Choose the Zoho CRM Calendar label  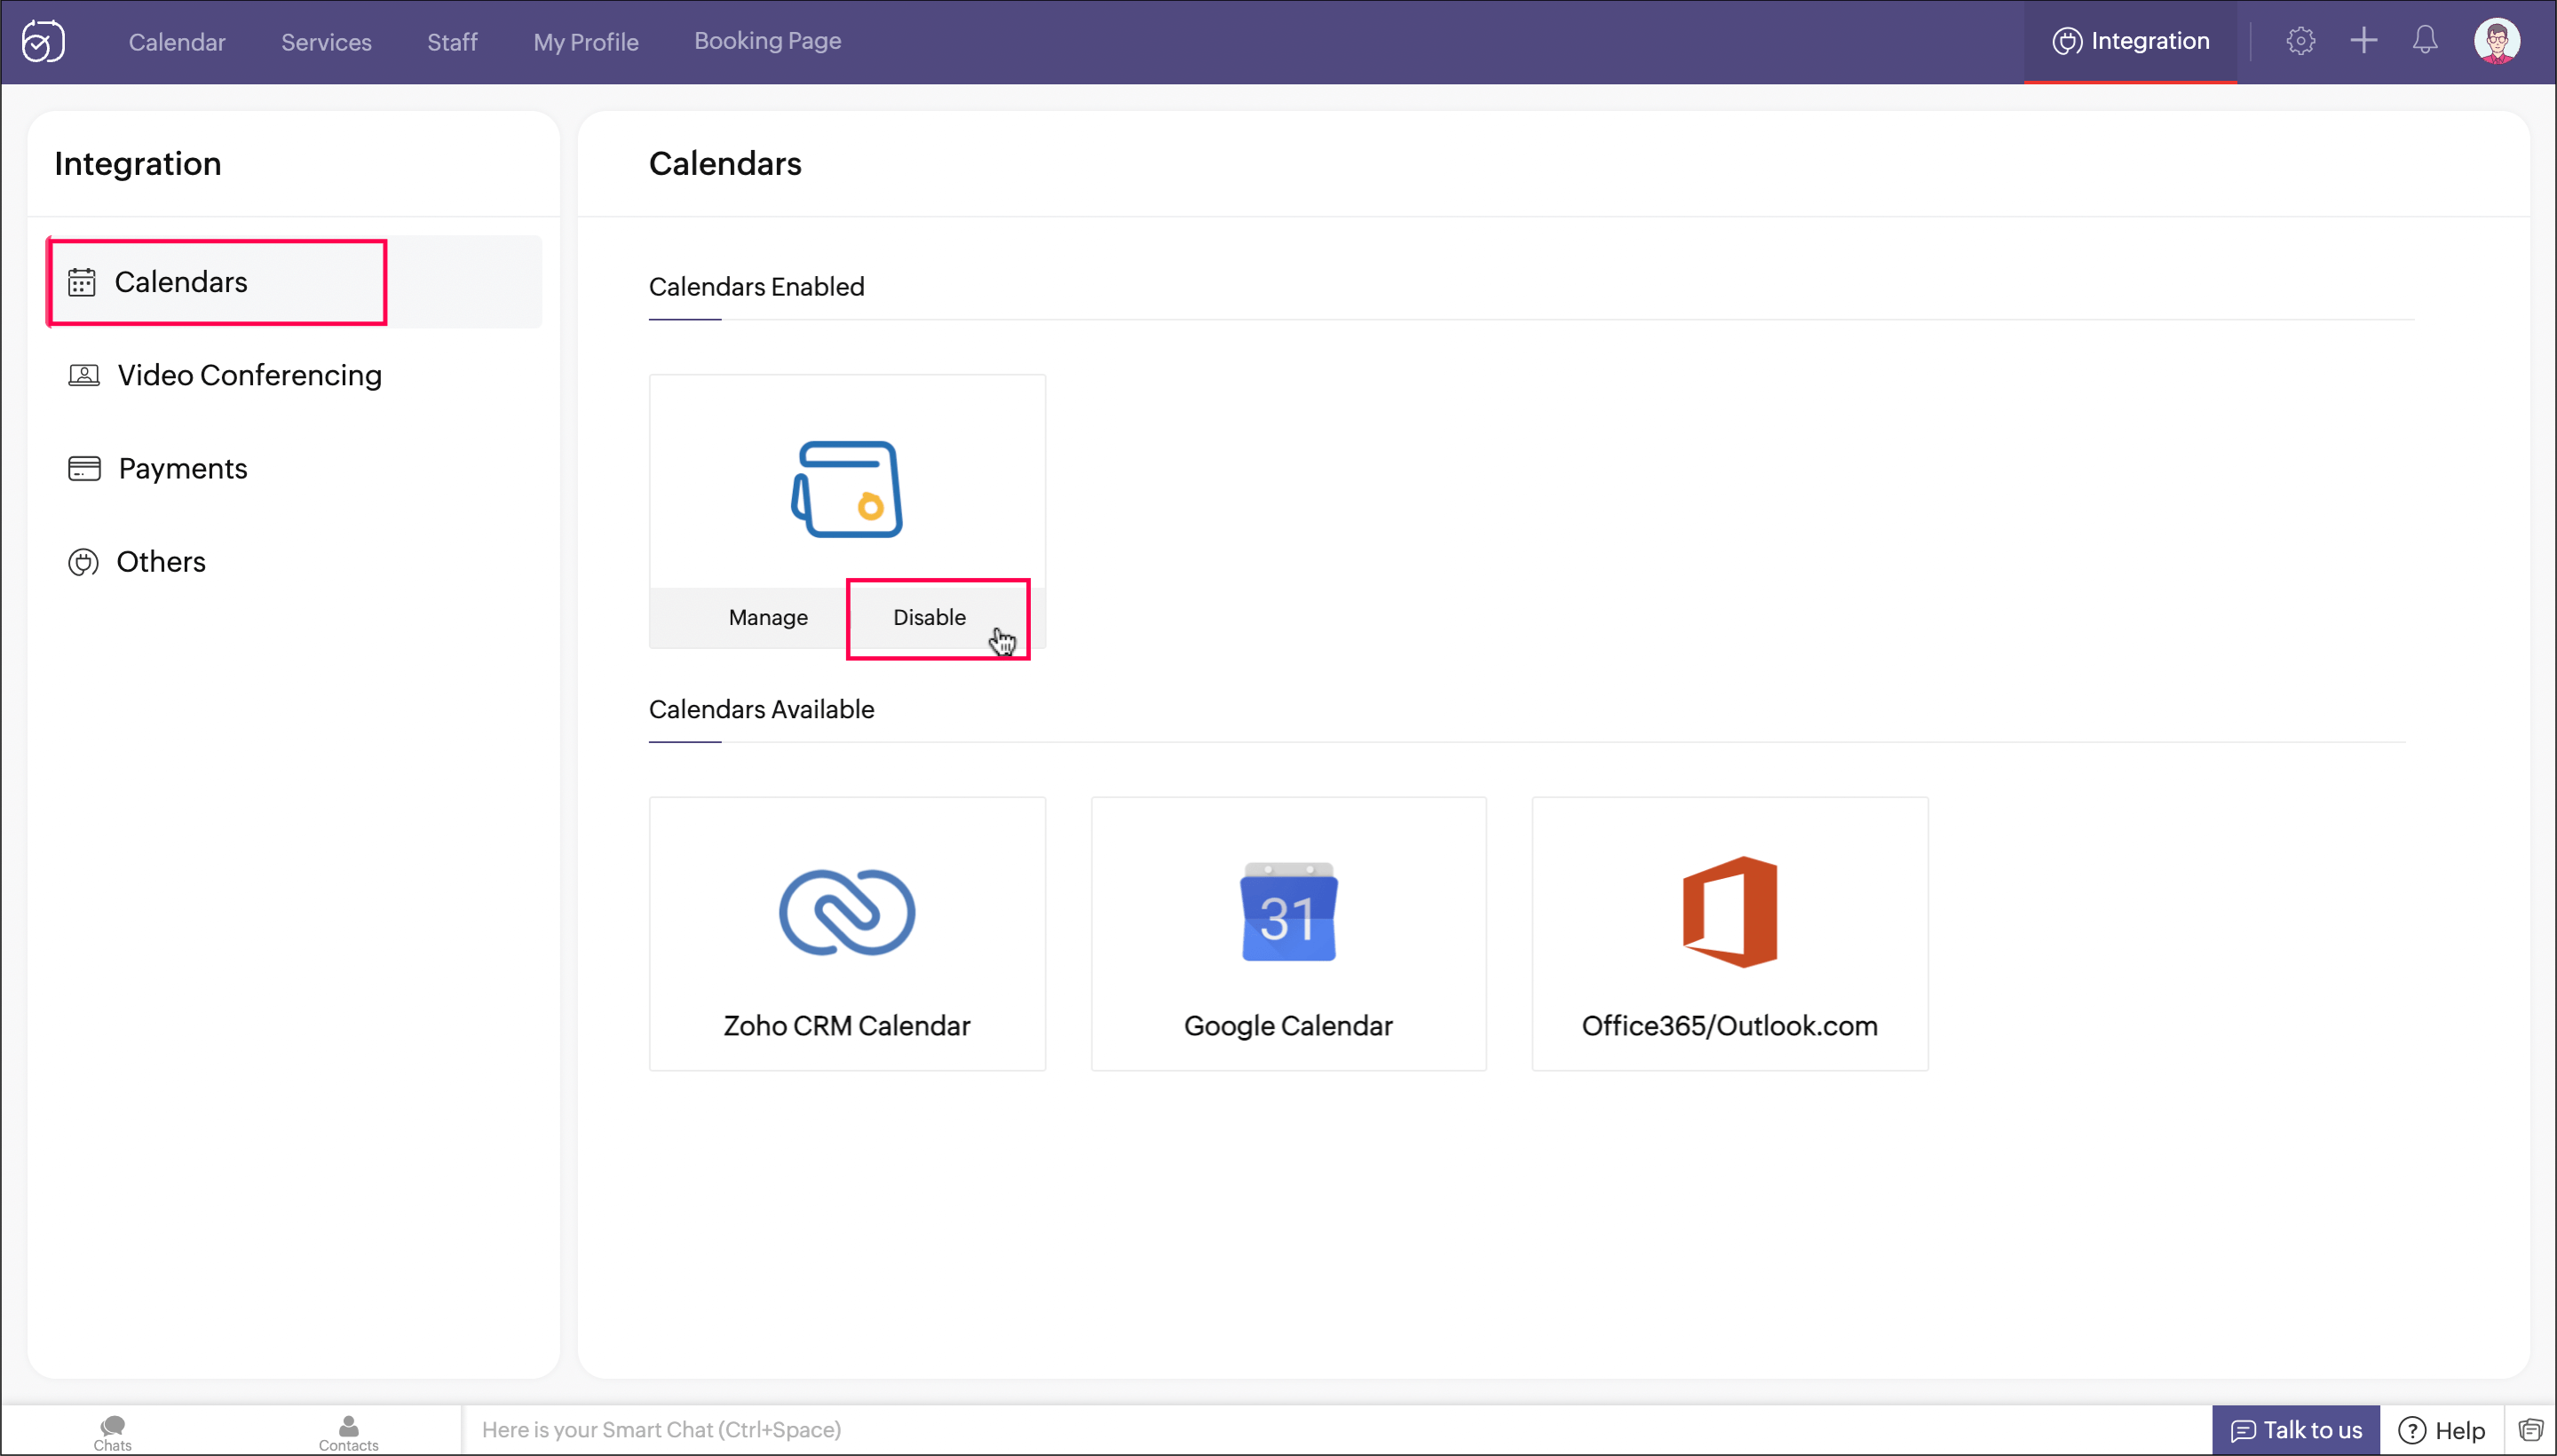point(846,1026)
